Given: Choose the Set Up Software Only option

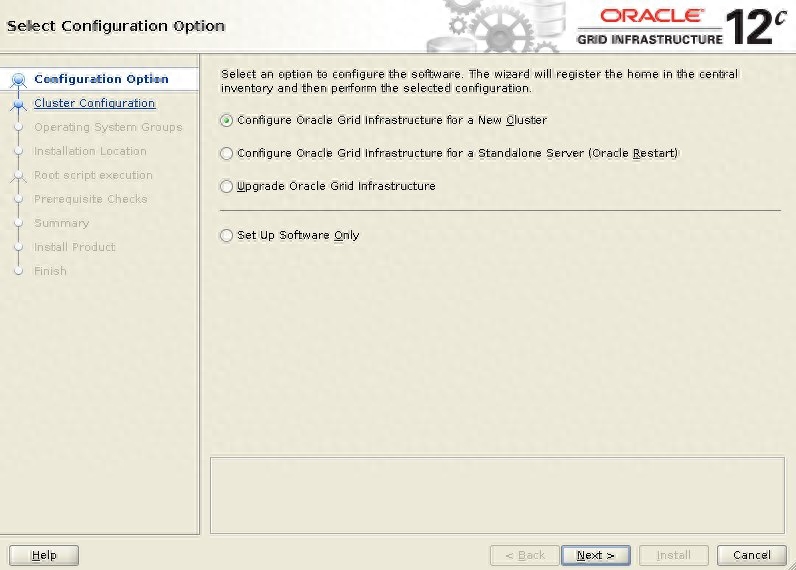Looking at the screenshot, I should pos(227,236).
